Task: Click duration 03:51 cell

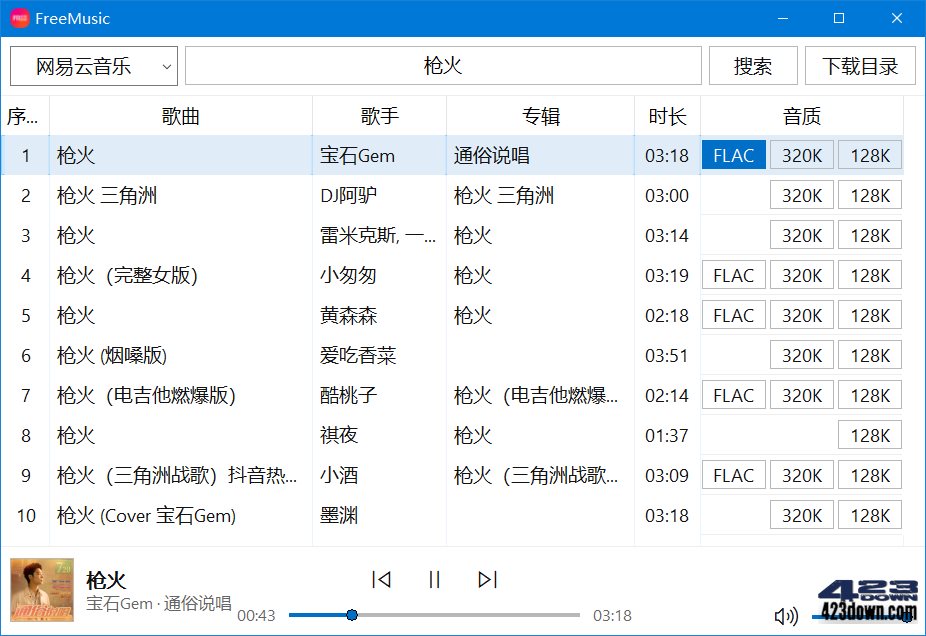Action: (x=667, y=355)
